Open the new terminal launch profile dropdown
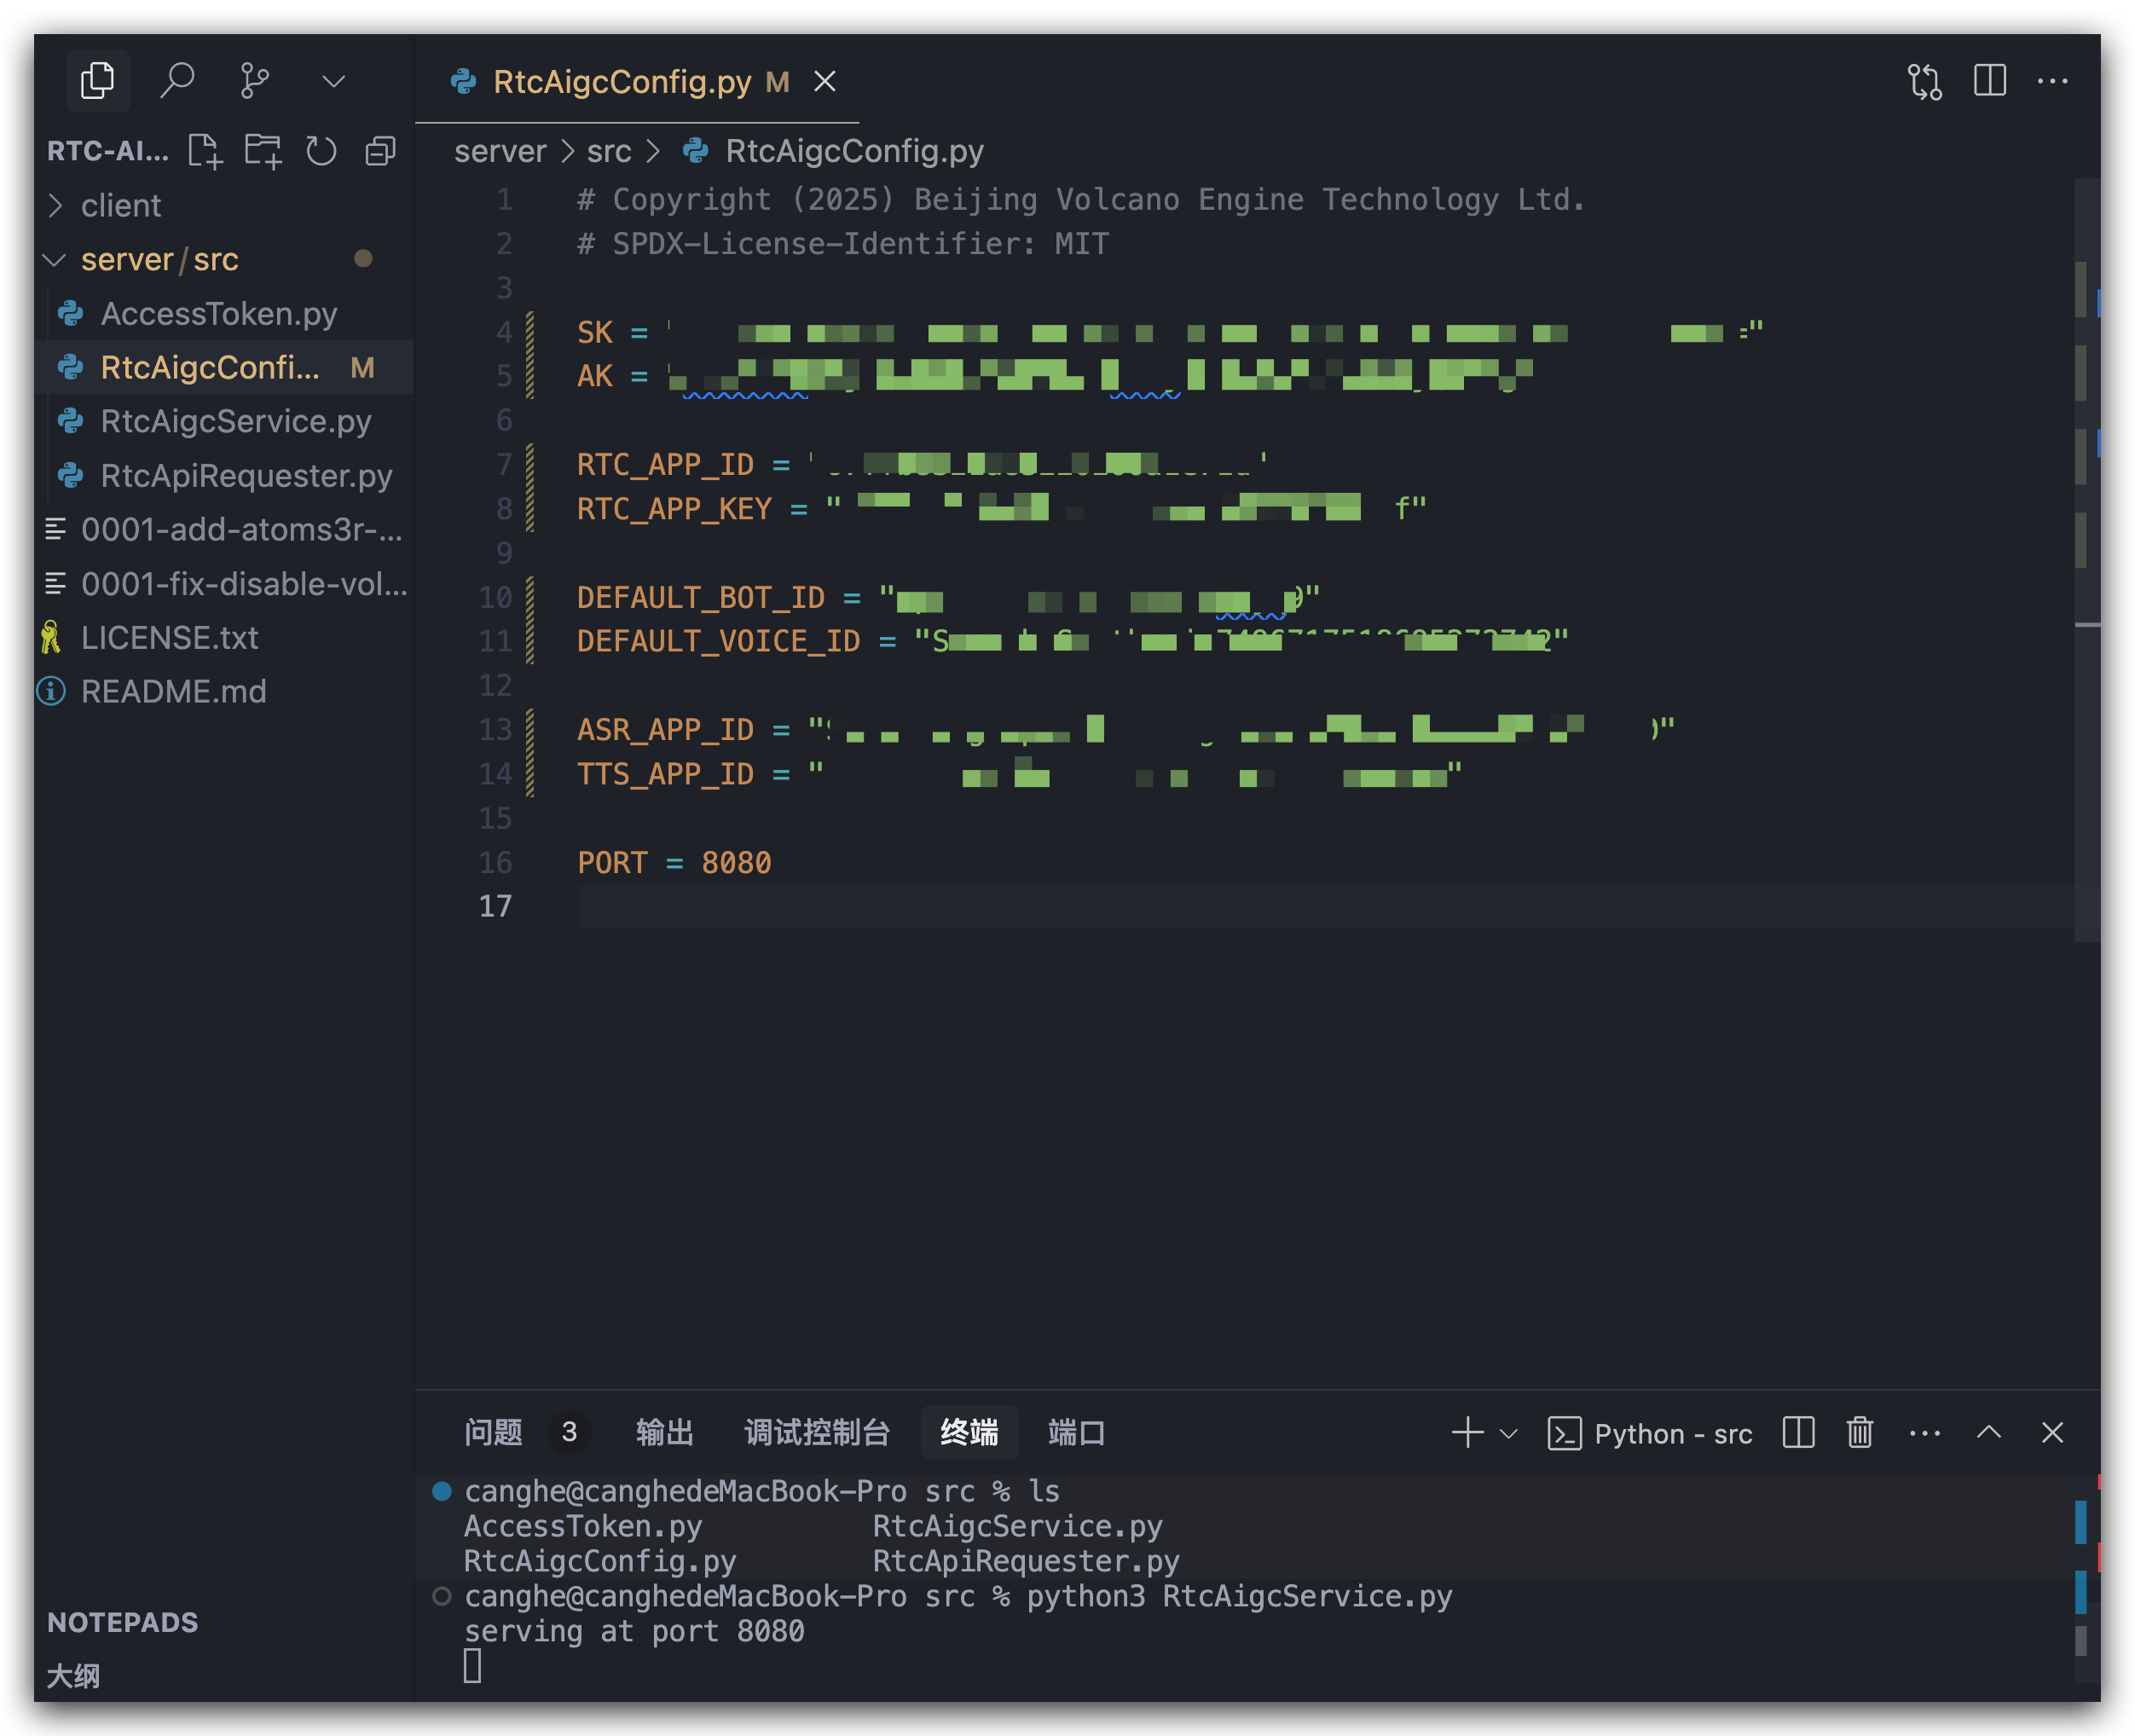2135x1736 pixels. (1509, 1434)
